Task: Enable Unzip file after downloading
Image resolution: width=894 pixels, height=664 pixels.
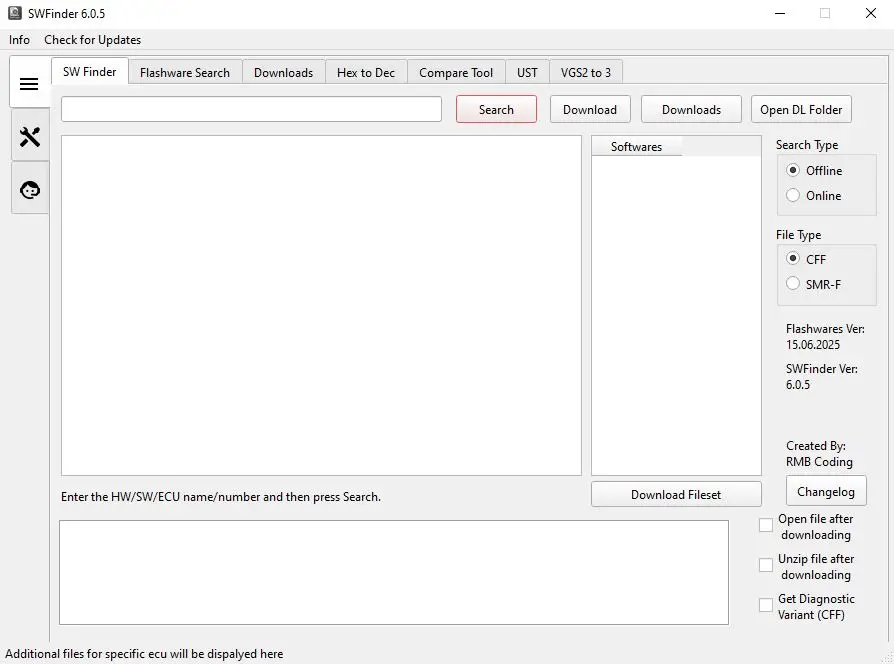Action: (x=766, y=565)
